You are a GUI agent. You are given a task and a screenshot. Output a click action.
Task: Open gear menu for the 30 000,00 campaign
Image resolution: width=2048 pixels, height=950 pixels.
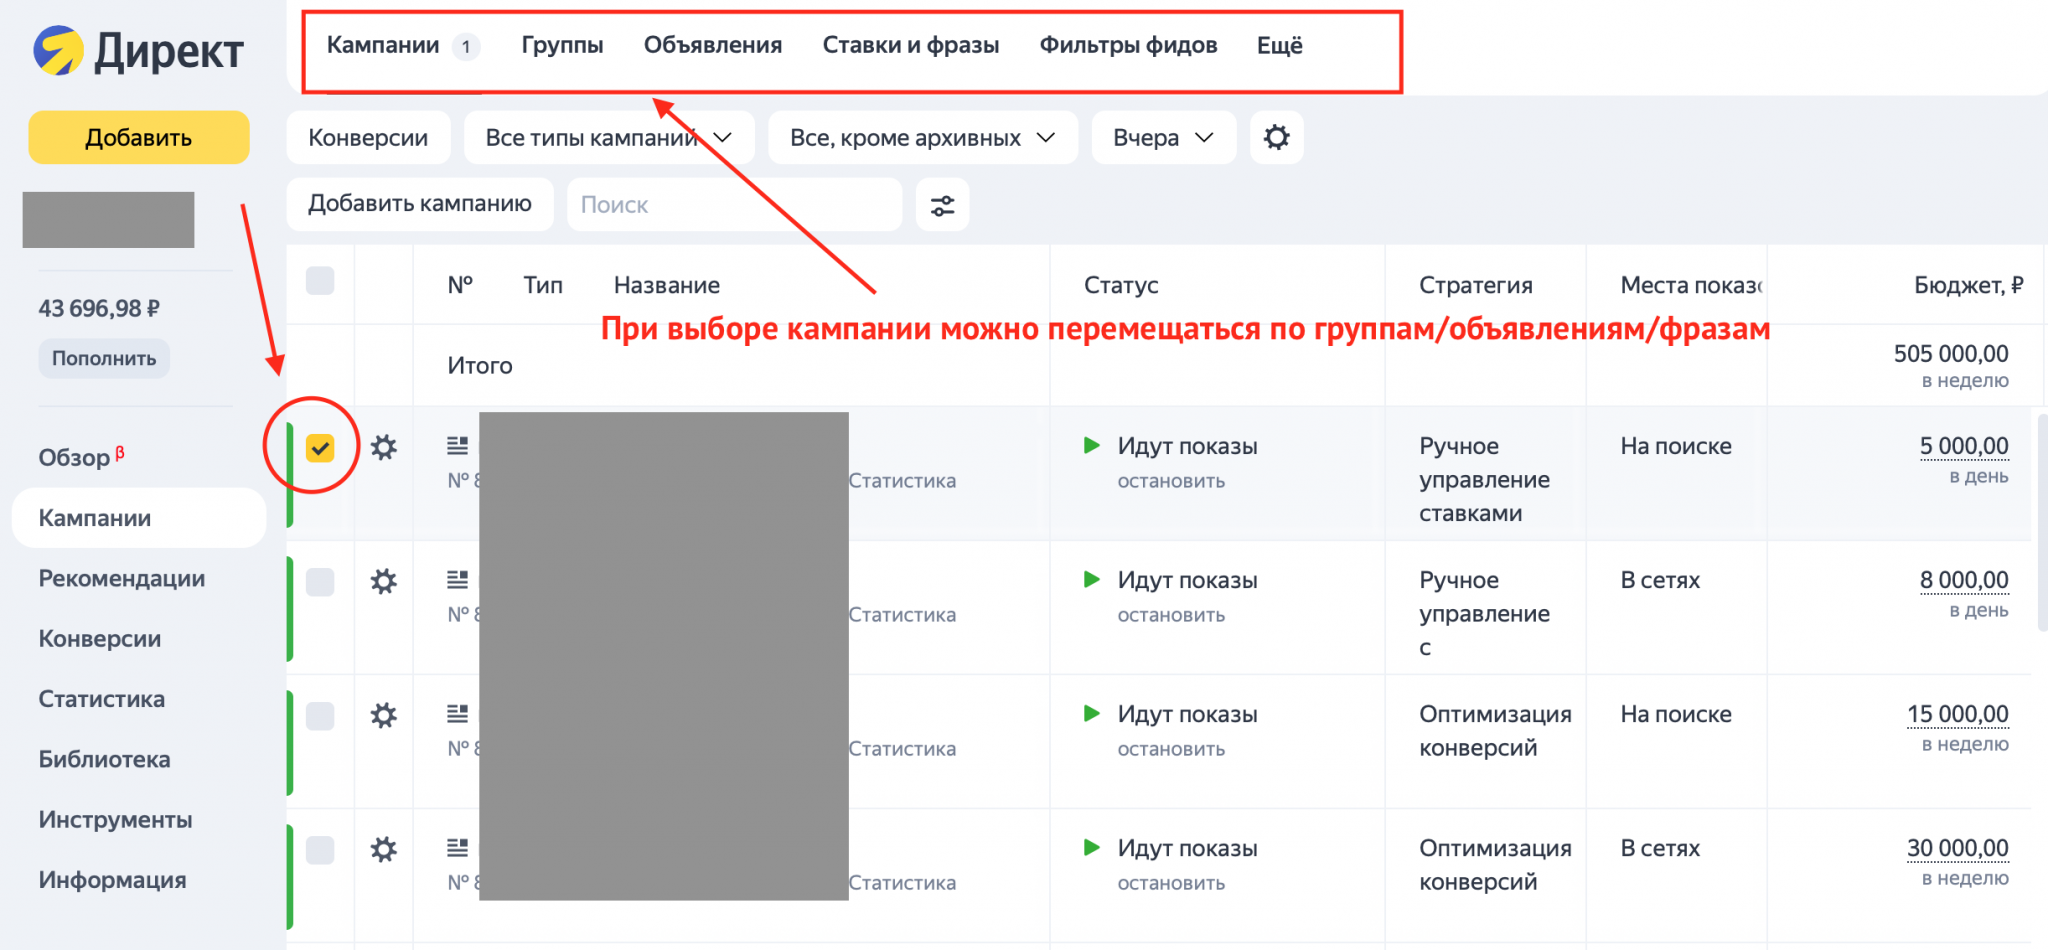click(384, 849)
